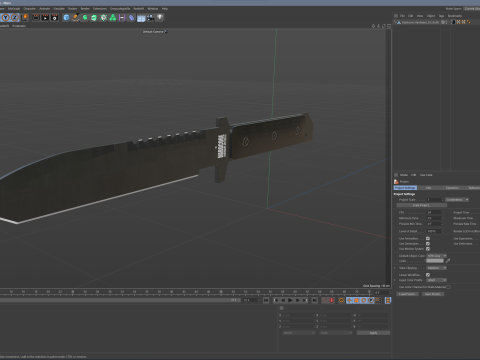Step to next frame
Screen dimensions: 480x360
coord(298,300)
